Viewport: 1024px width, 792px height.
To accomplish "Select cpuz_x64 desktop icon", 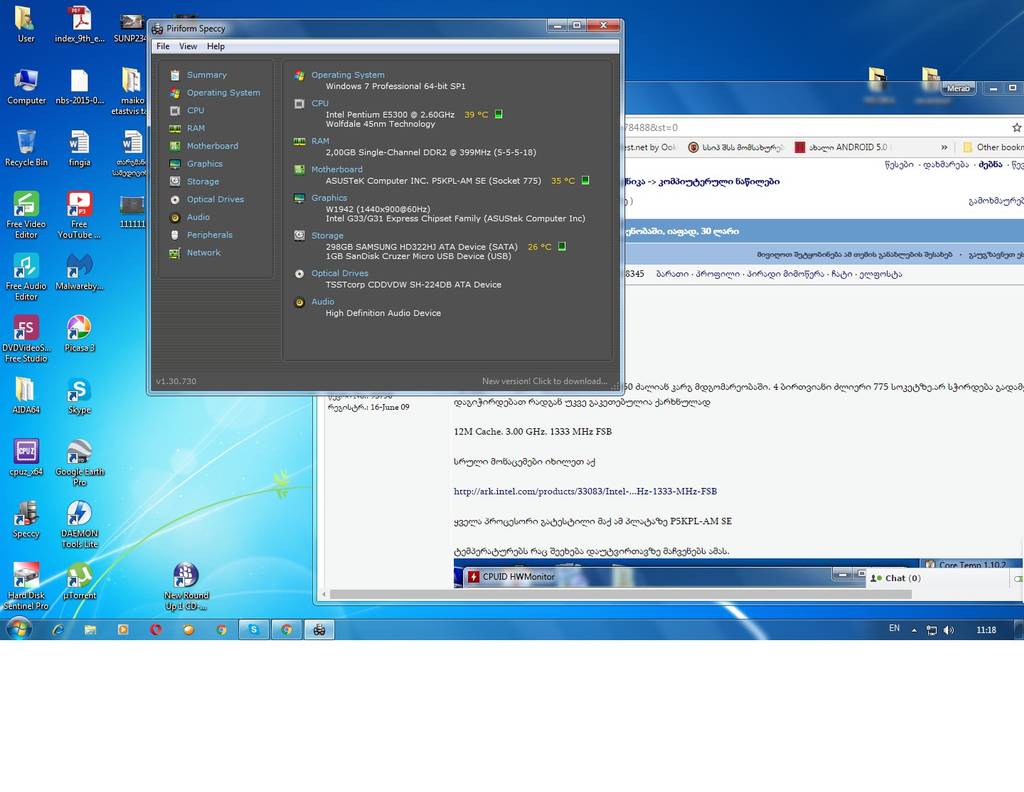I will click(x=26, y=458).
